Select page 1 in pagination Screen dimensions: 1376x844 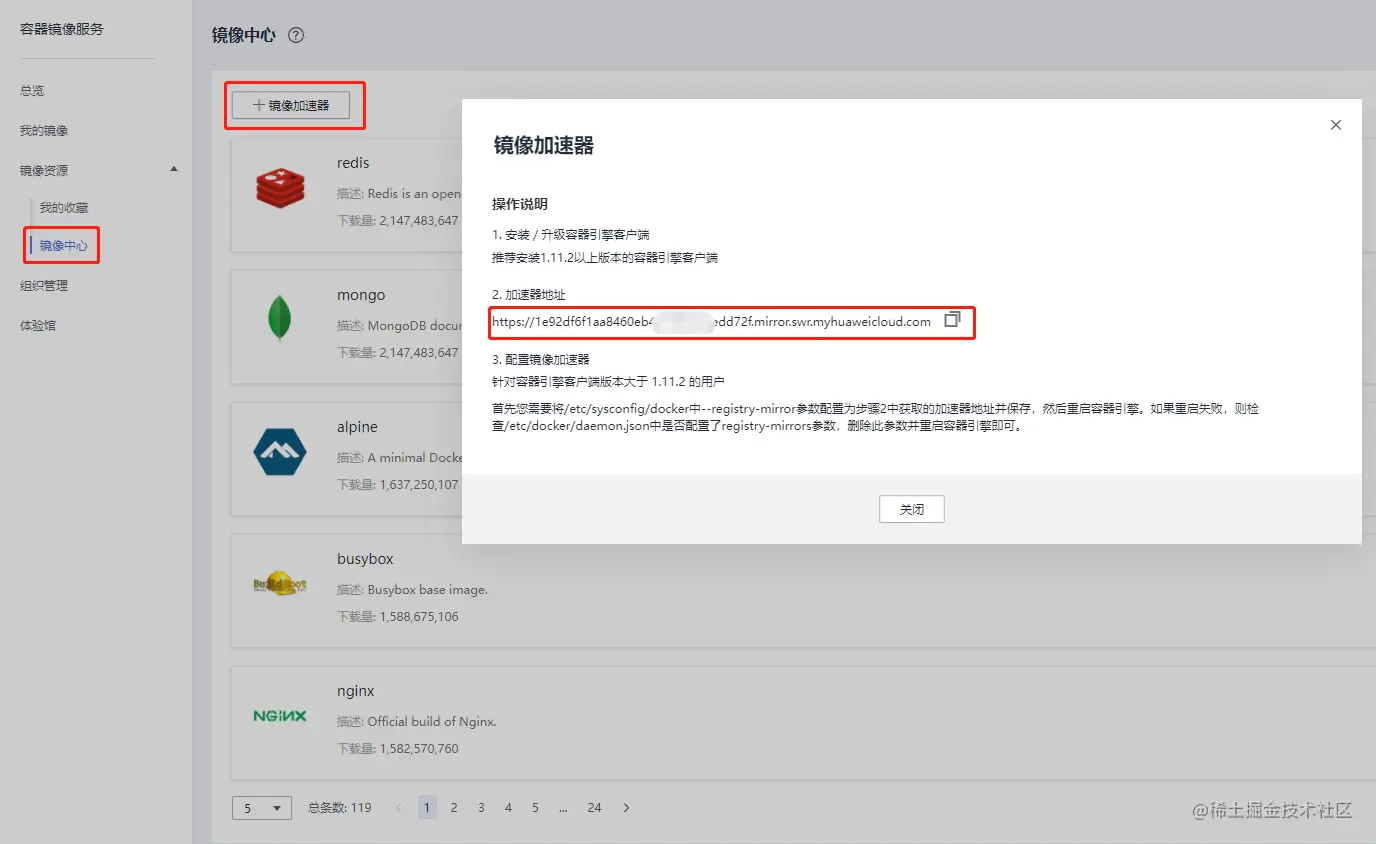tap(427, 807)
